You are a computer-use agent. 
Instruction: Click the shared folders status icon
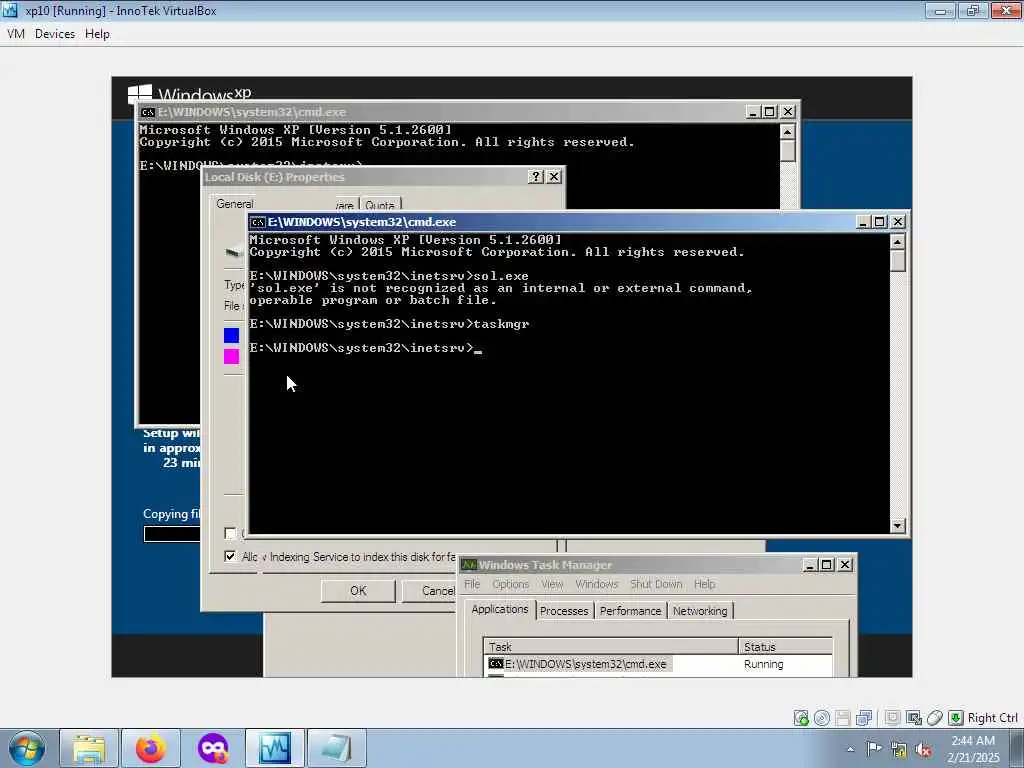(914, 718)
